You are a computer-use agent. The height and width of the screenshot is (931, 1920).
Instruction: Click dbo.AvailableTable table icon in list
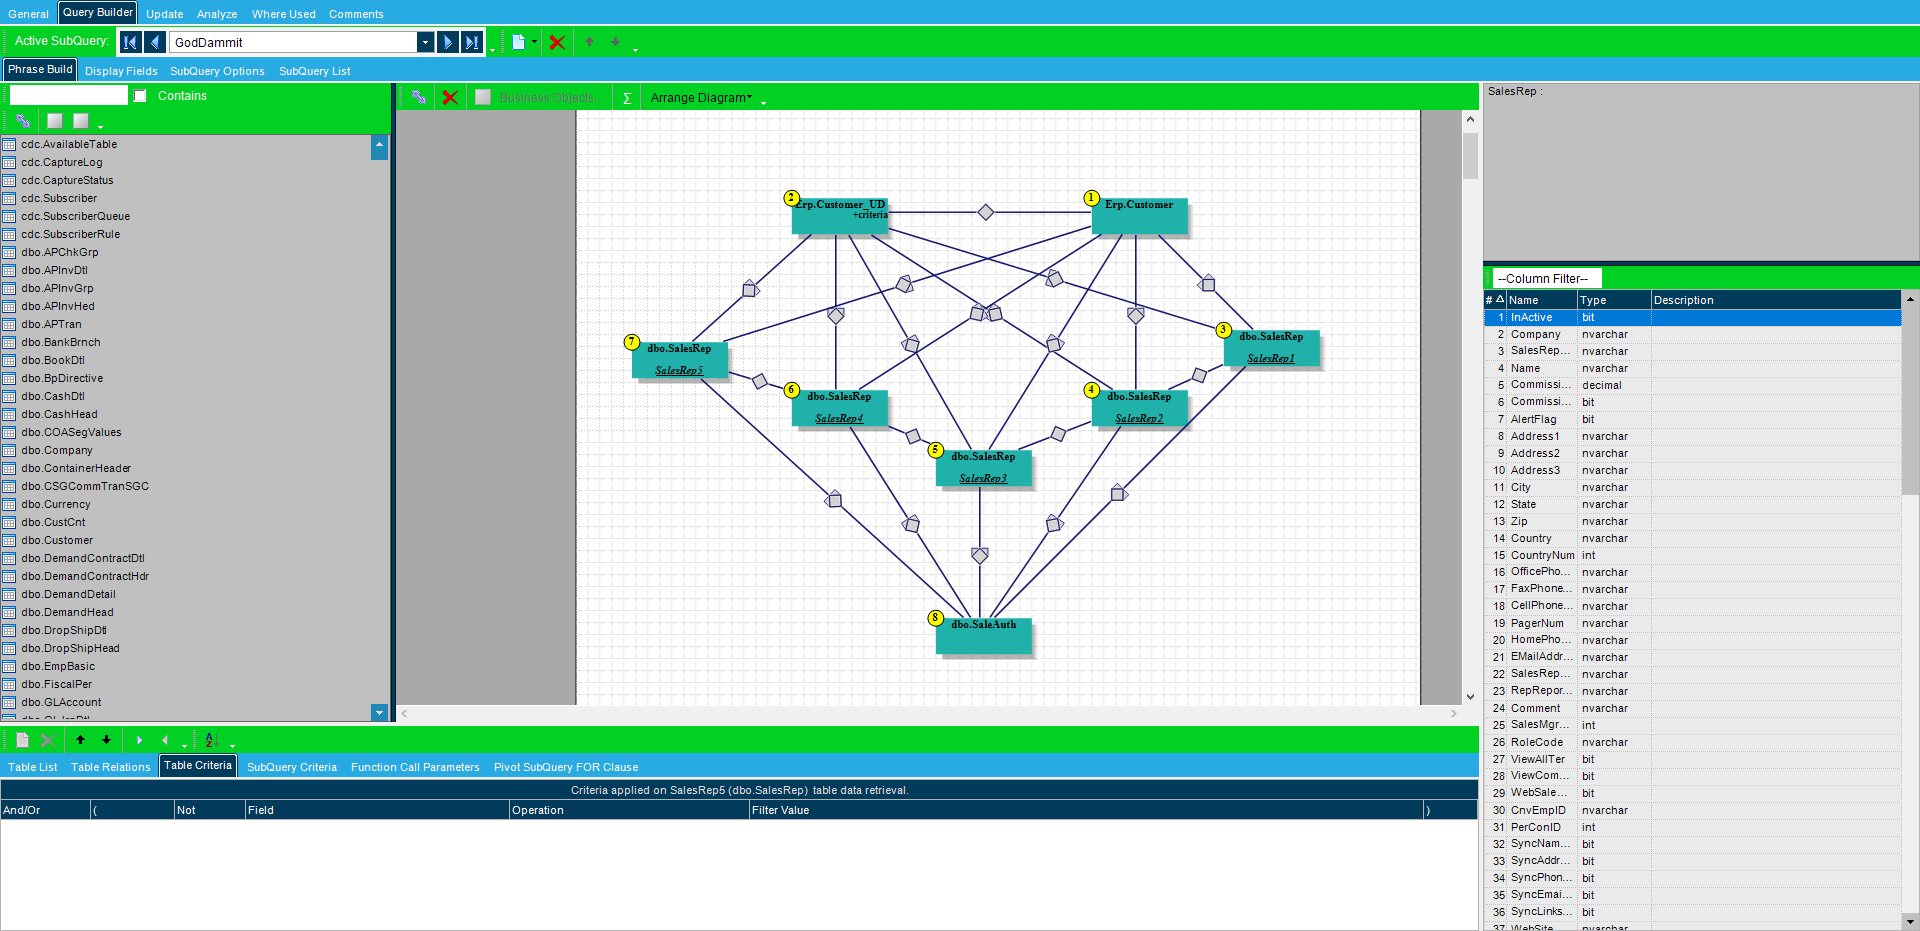coord(9,144)
